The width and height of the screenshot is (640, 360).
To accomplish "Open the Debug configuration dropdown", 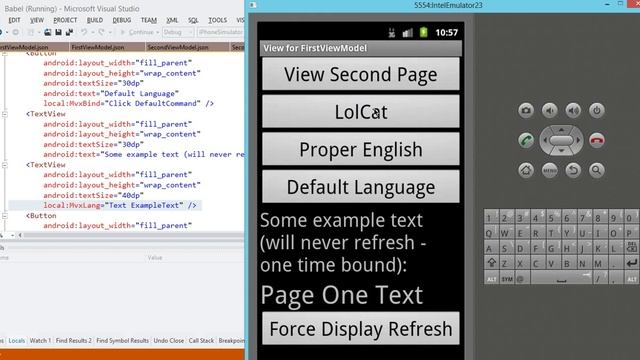I will coord(178,32).
